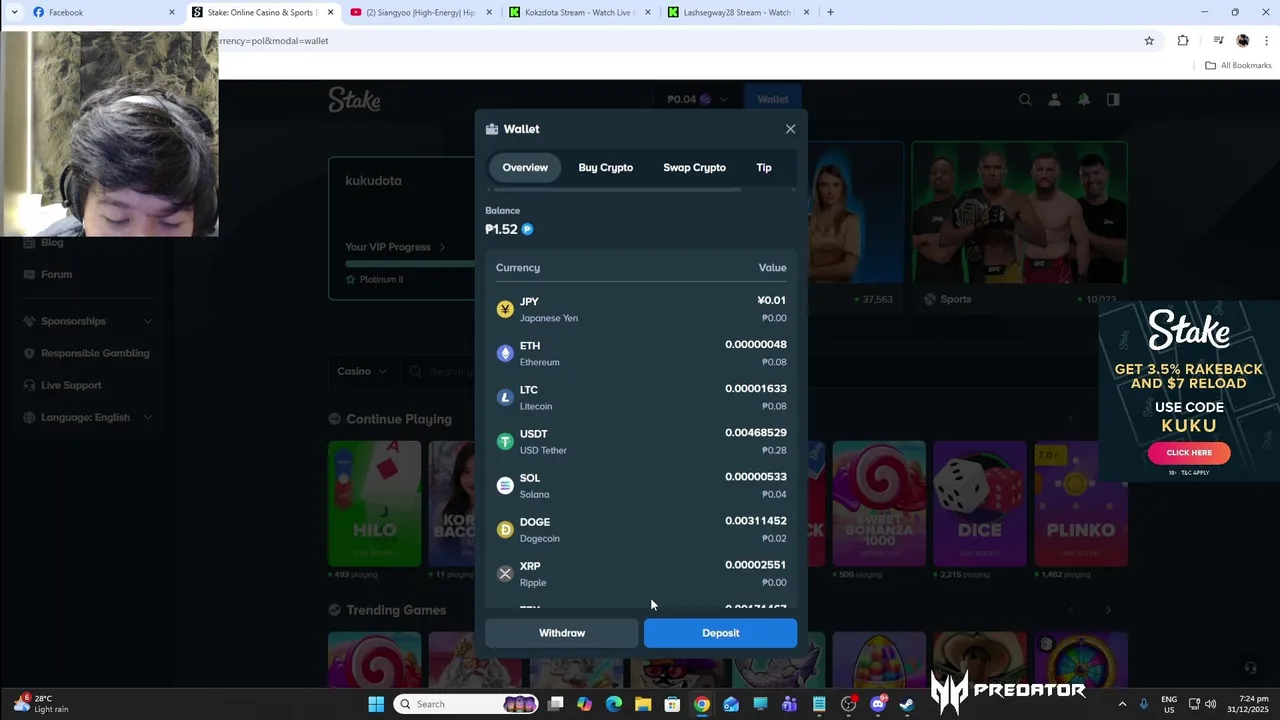Click the Withdraw button

(562, 633)
